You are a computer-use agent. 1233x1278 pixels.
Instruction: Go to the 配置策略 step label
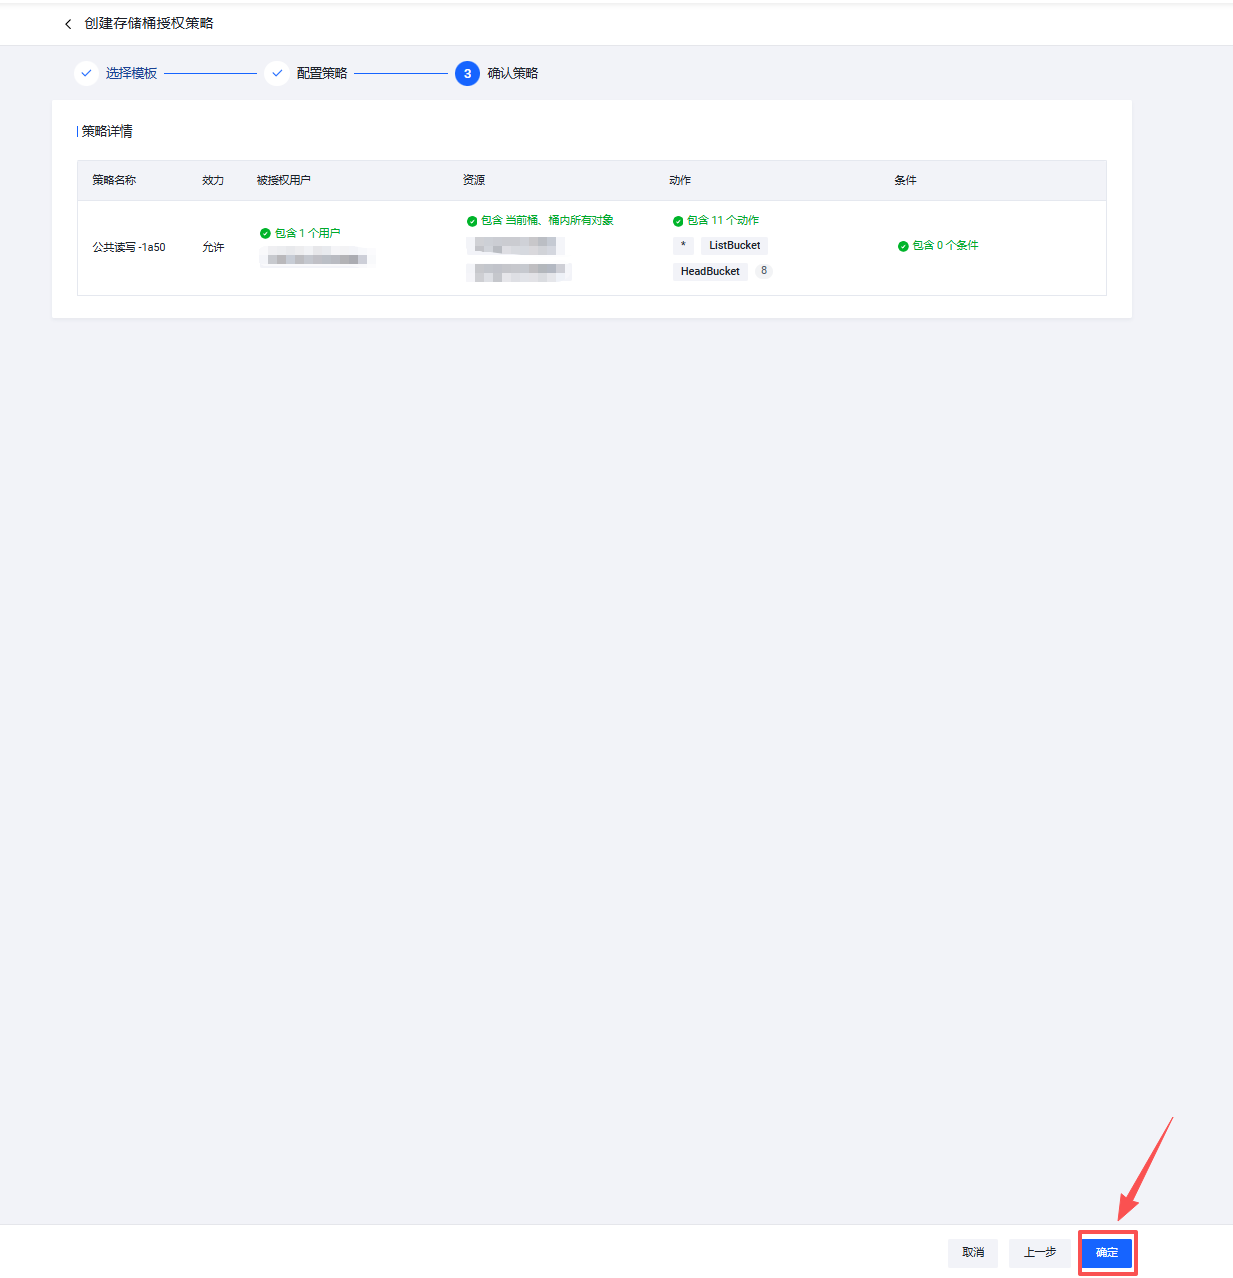coord(322,73)
